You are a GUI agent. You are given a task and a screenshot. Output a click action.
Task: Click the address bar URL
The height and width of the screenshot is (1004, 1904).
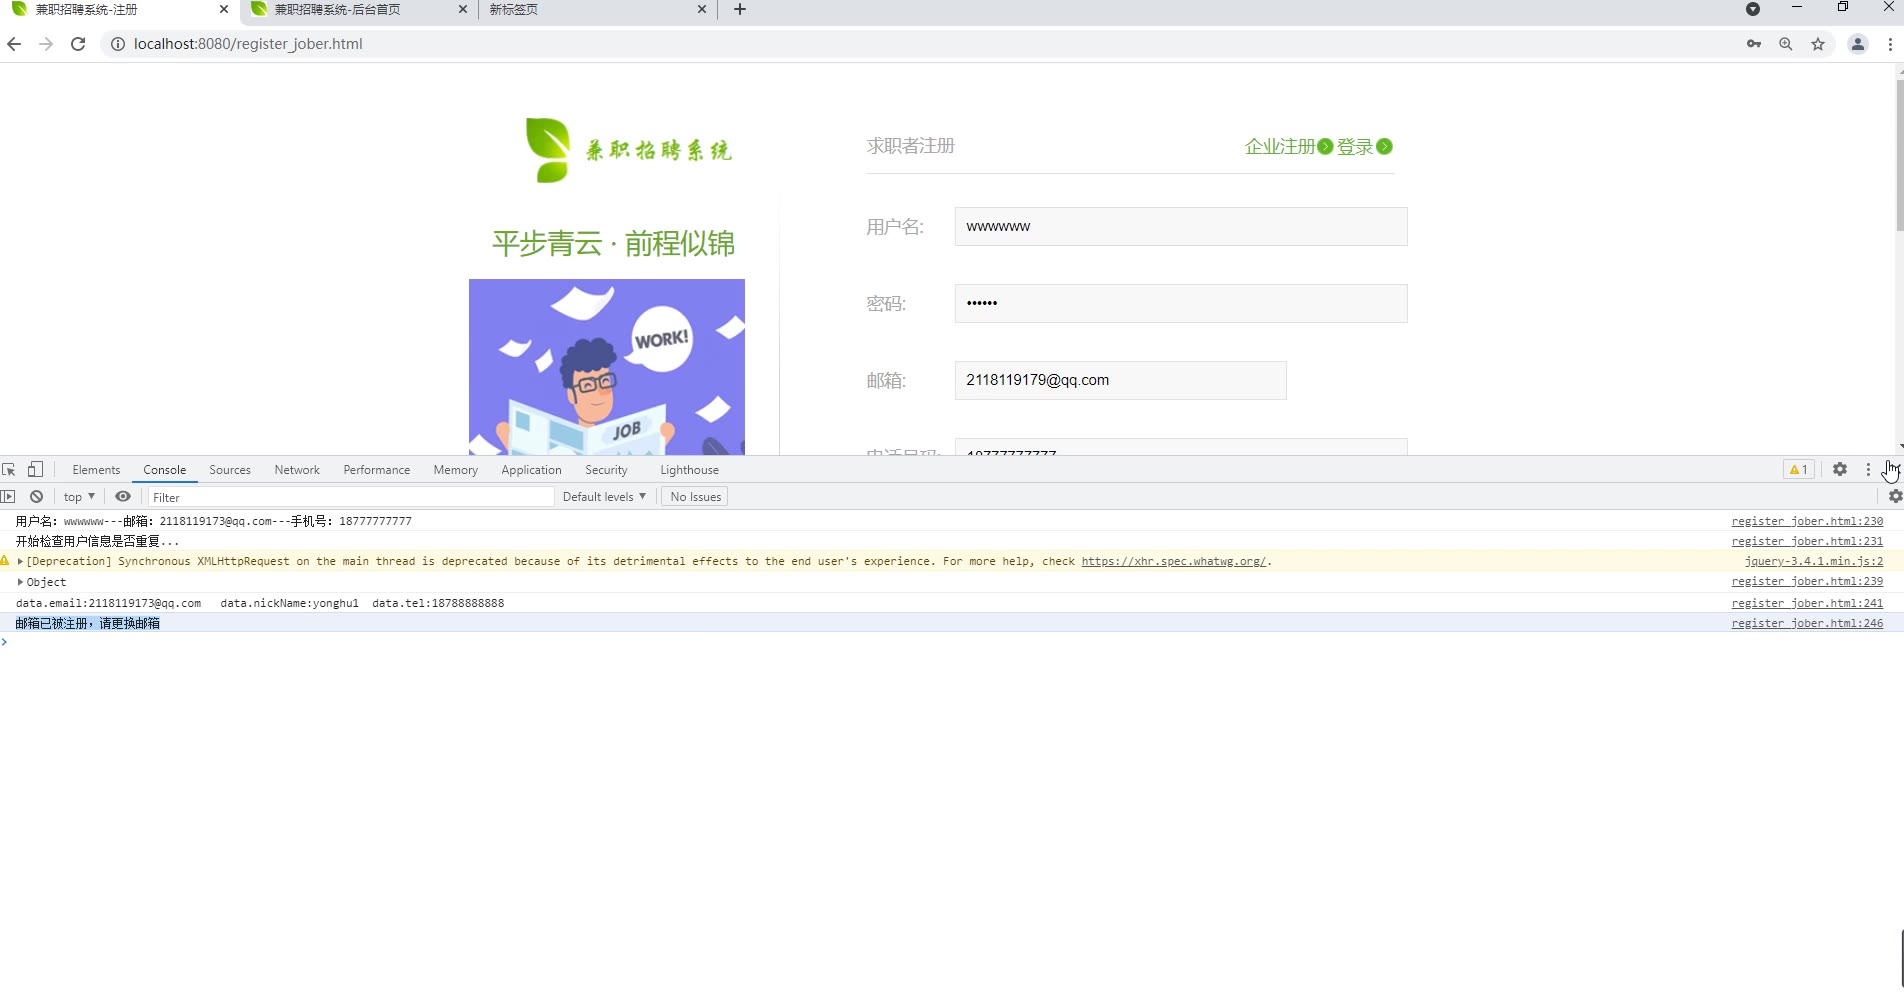coord(248,44)
